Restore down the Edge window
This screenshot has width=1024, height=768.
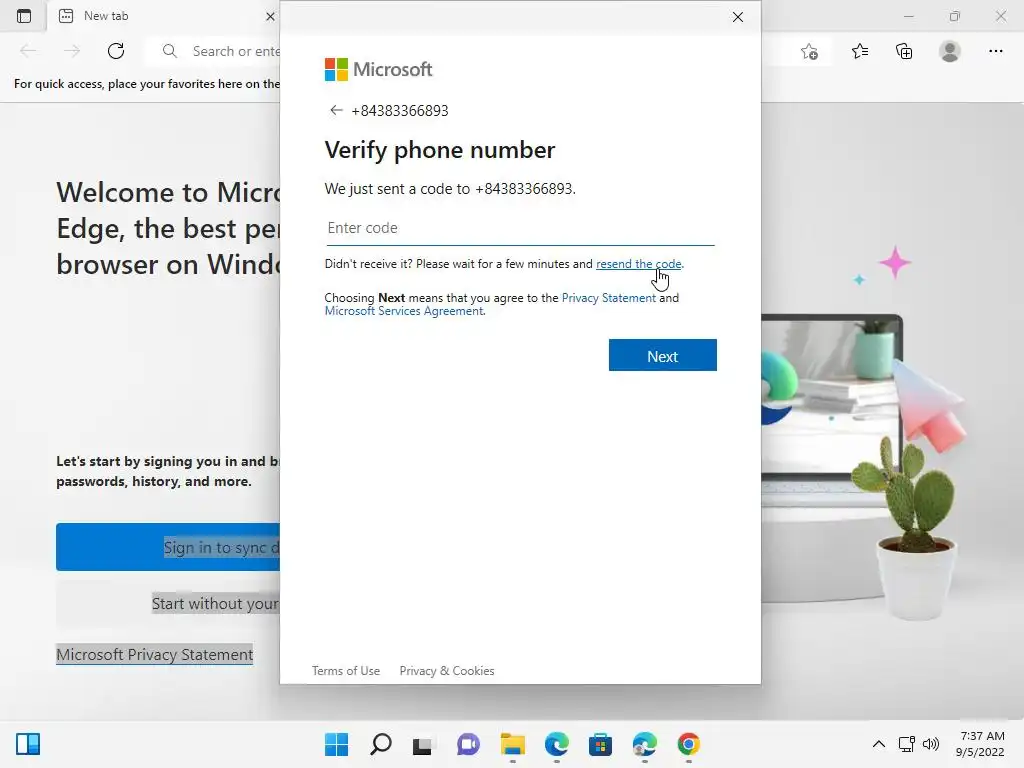pyautogui.click(x=955, y=16)
